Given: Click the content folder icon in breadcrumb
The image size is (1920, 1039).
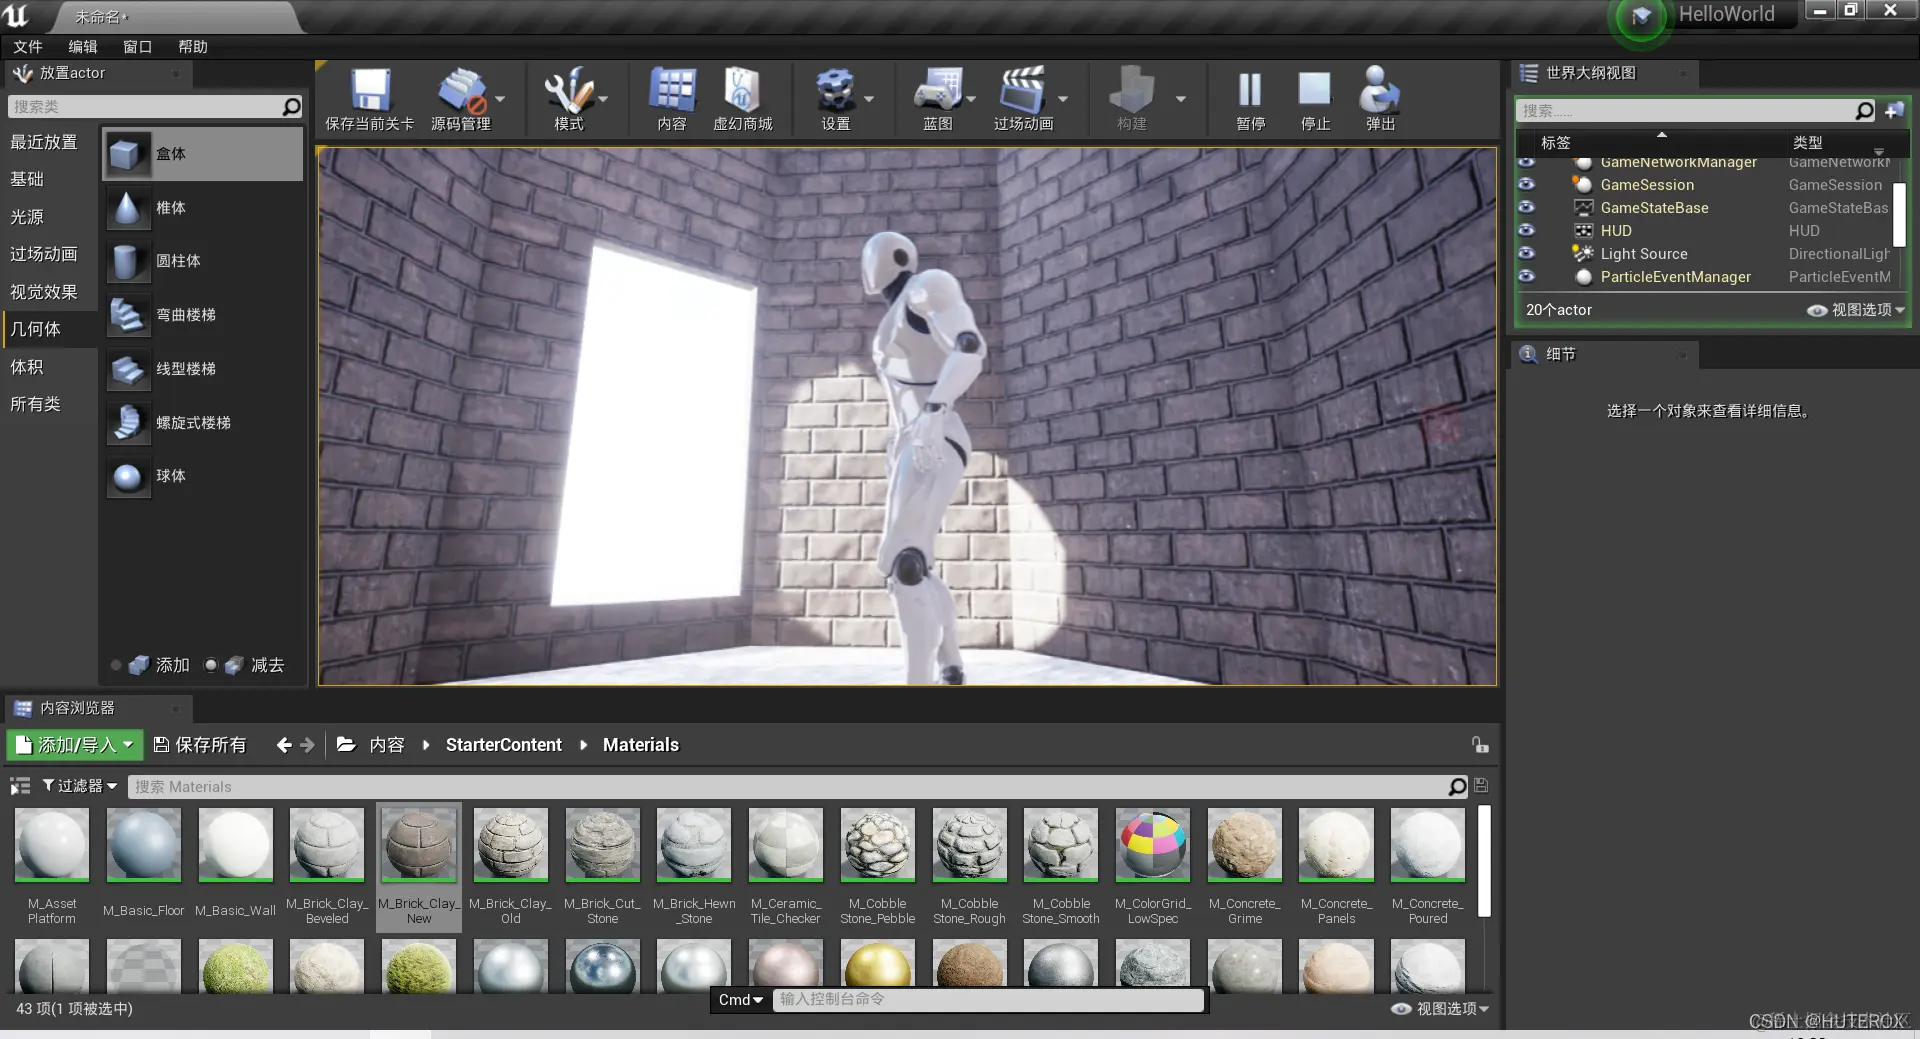Looking at the screenshot, I should [x=346, y=744].
